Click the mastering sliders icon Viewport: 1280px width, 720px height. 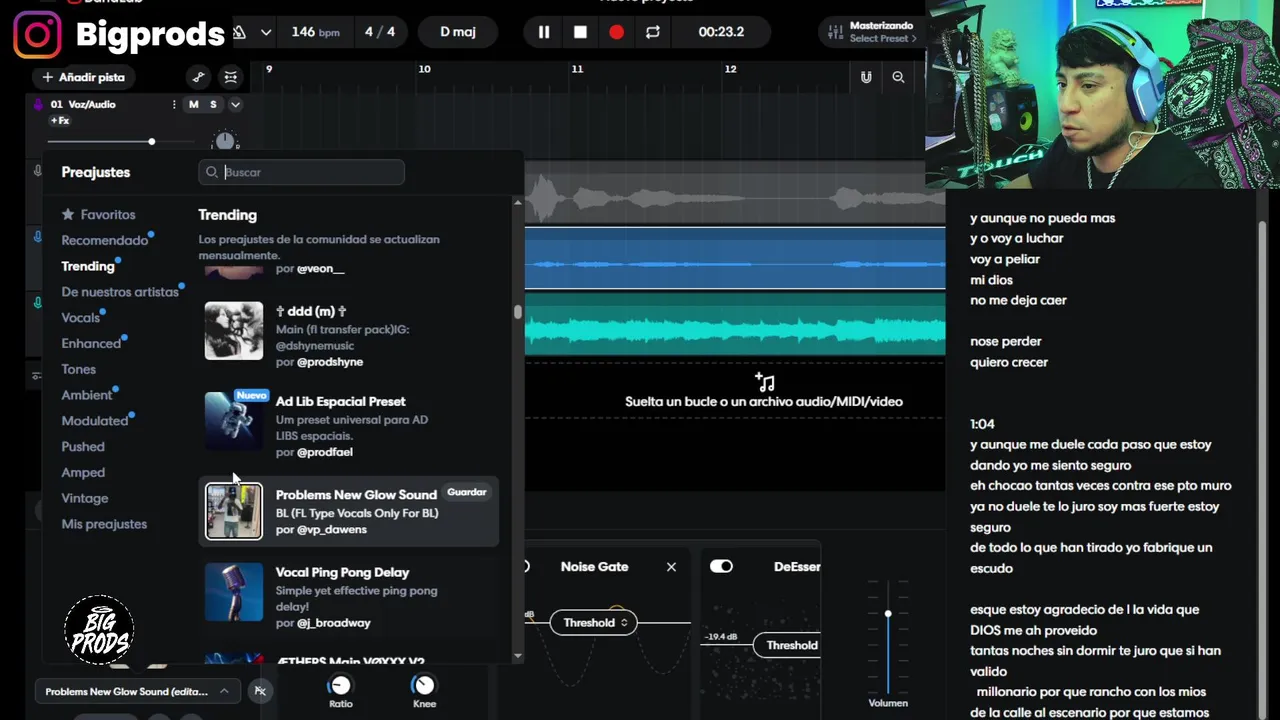click(836, 32)
